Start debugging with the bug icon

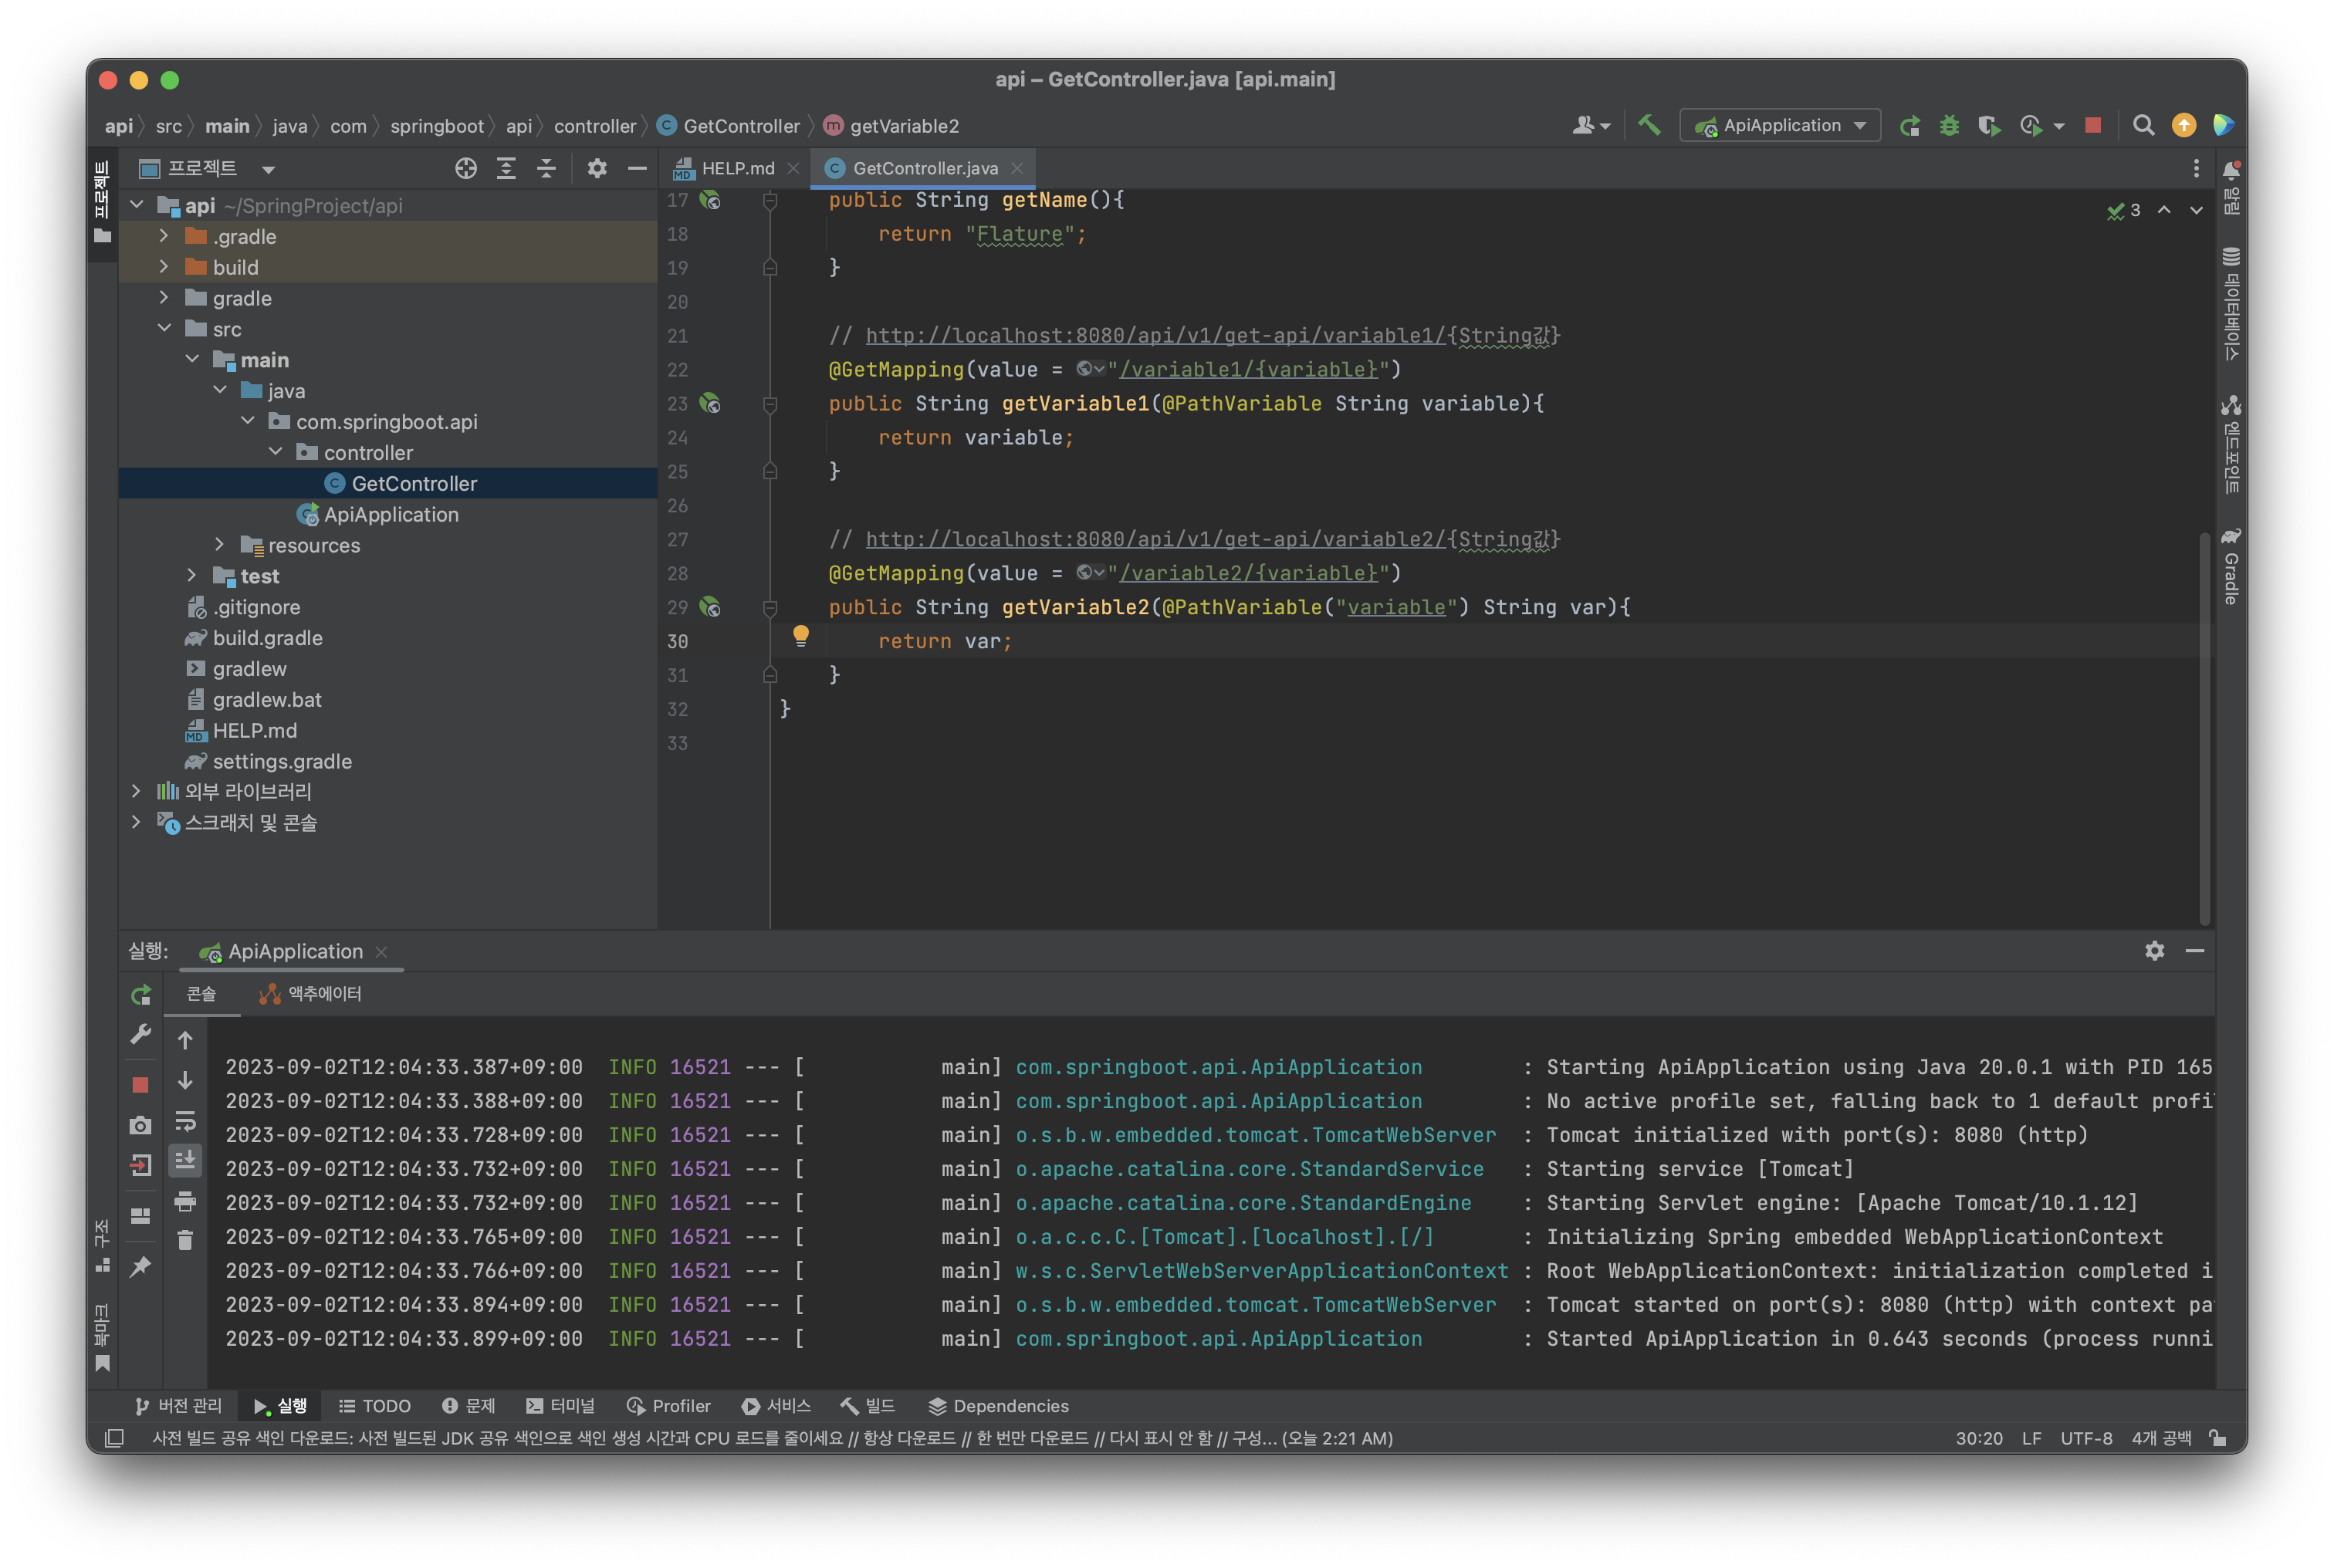(x=1949, y=125)
